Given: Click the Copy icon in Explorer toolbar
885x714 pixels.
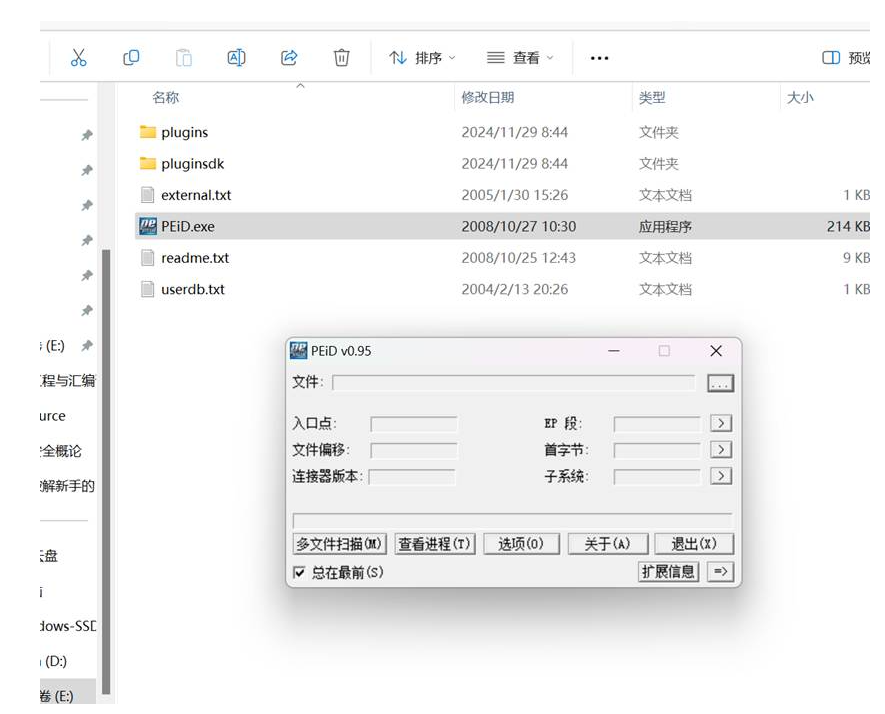Looking at the screenshot, I should (131, 58).
